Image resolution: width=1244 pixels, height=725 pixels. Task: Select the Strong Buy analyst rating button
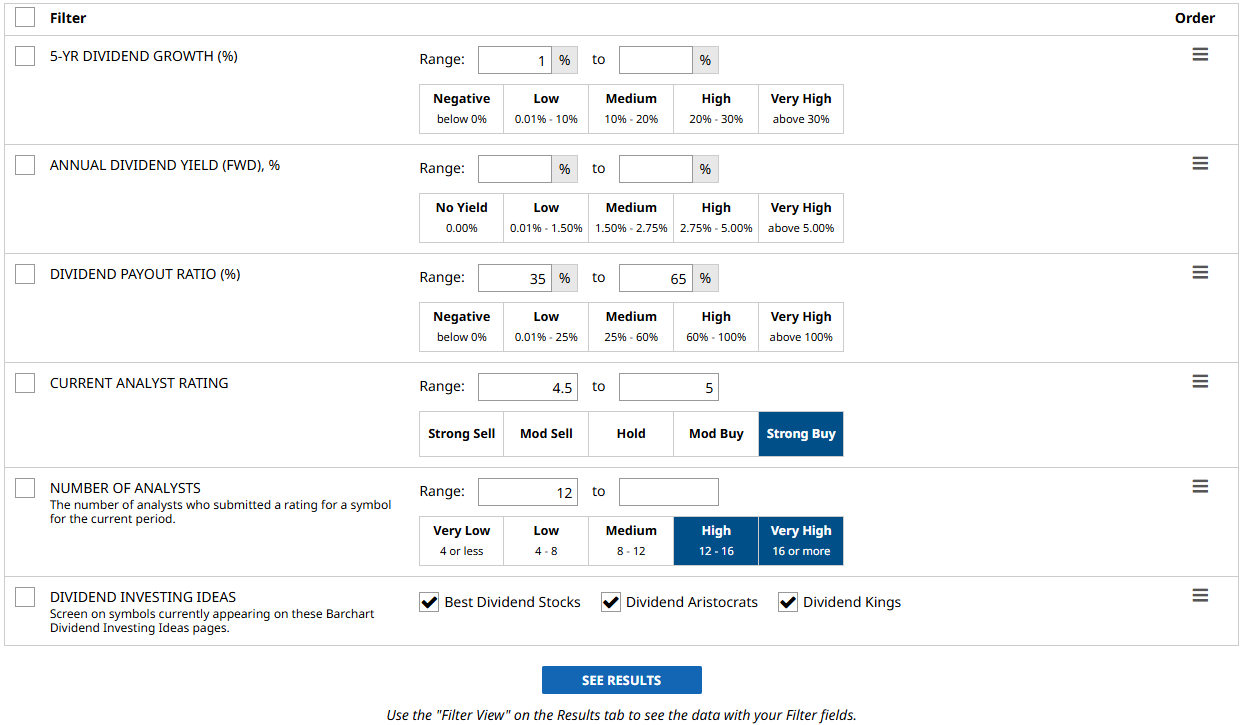pos(801,434)
